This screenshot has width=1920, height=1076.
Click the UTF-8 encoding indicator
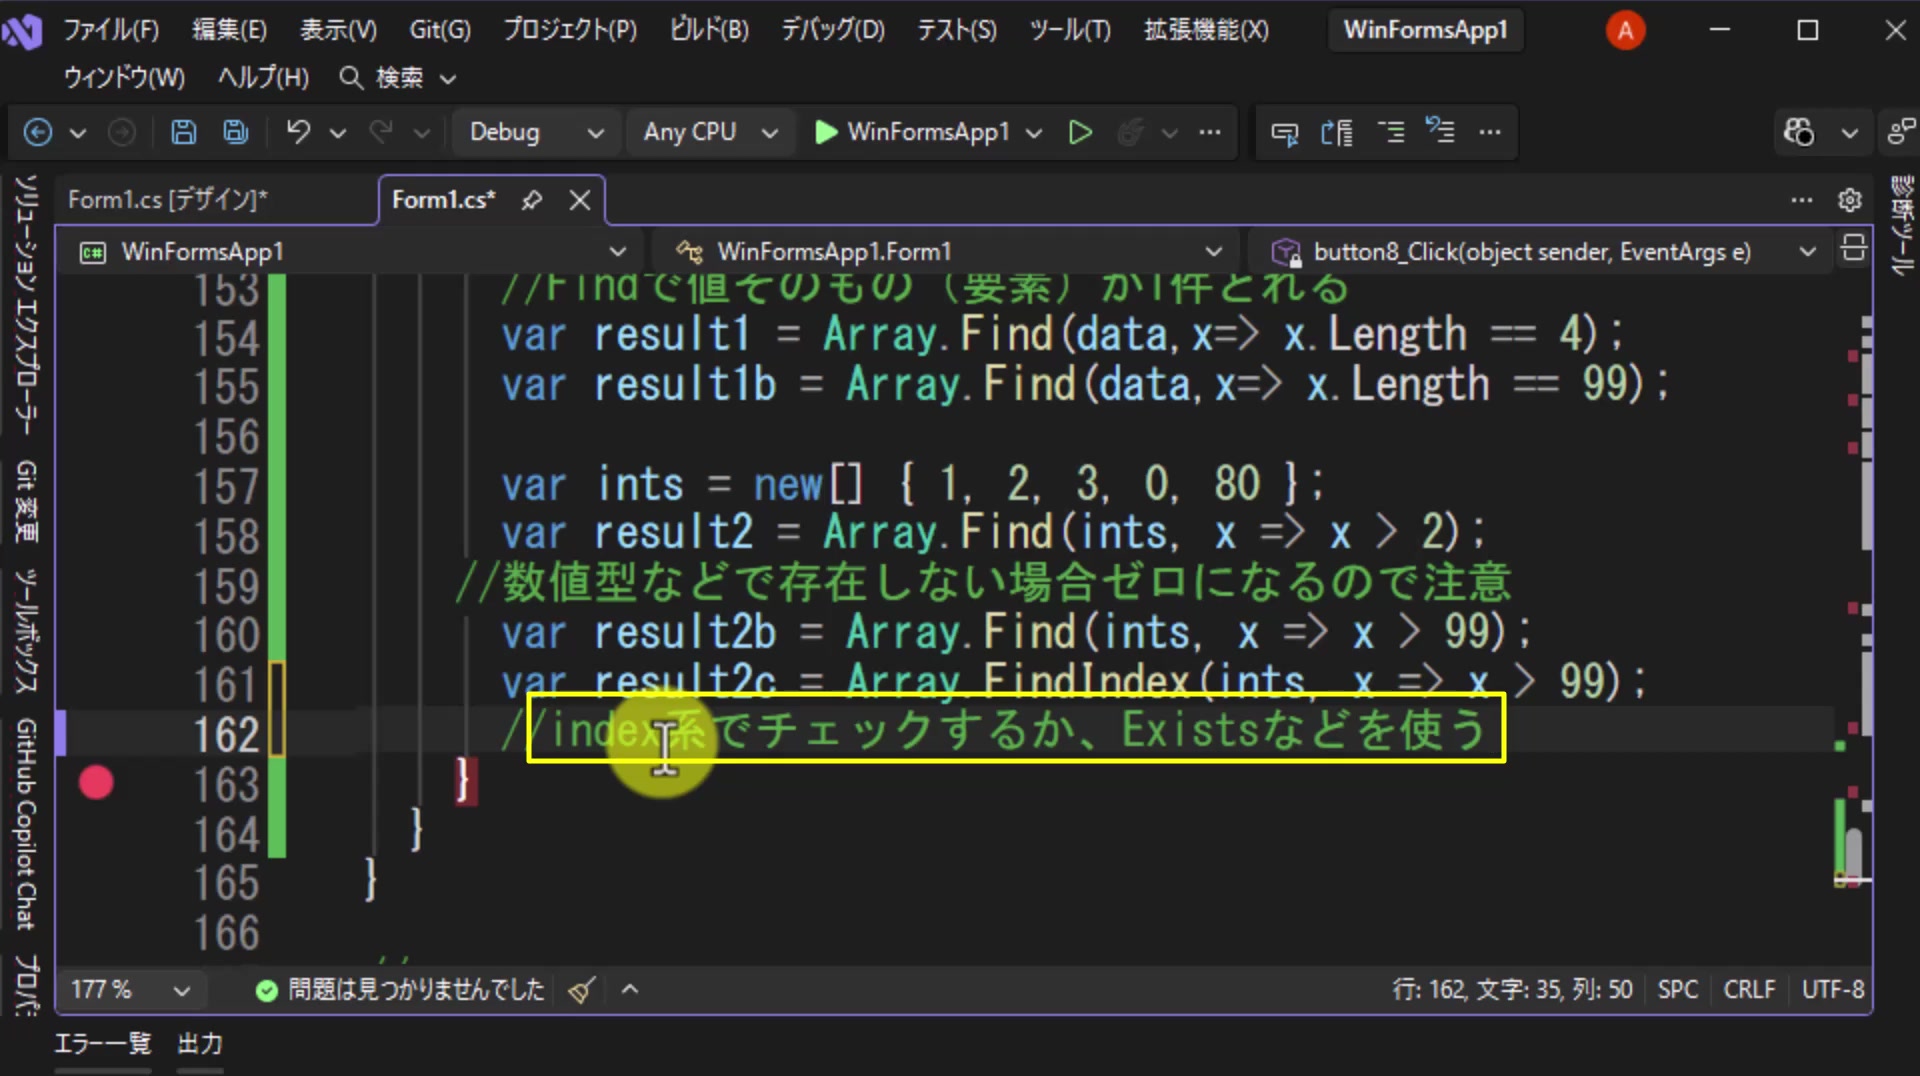click(1833, 990)
